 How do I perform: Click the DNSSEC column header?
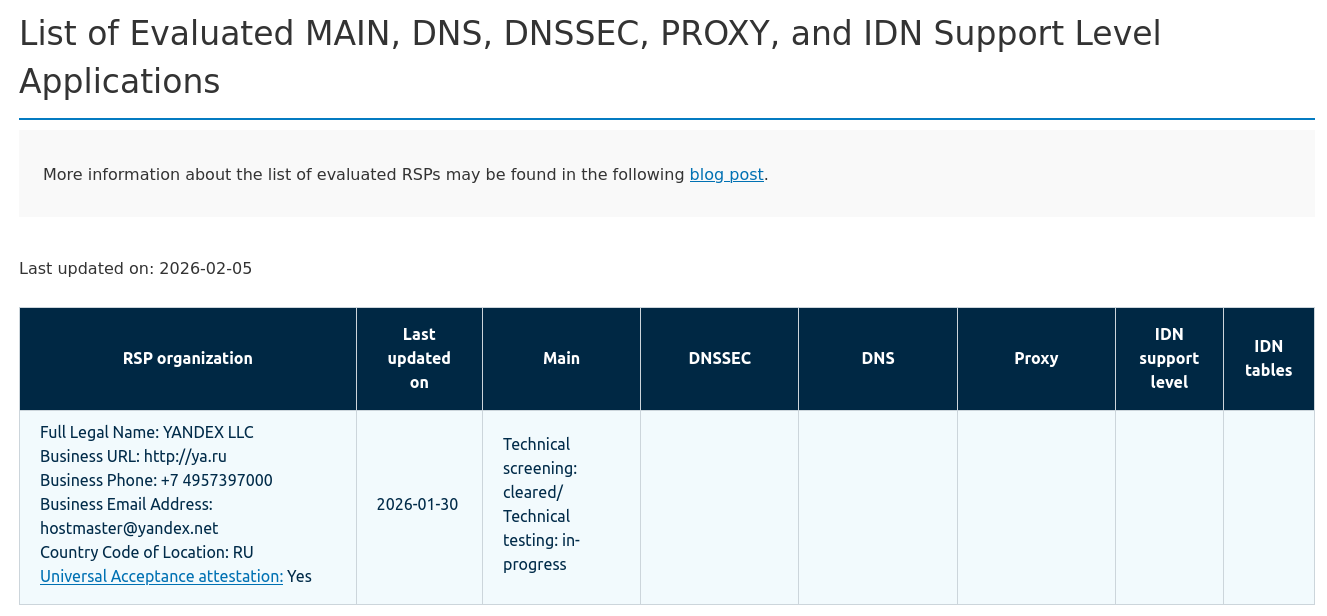719,358
